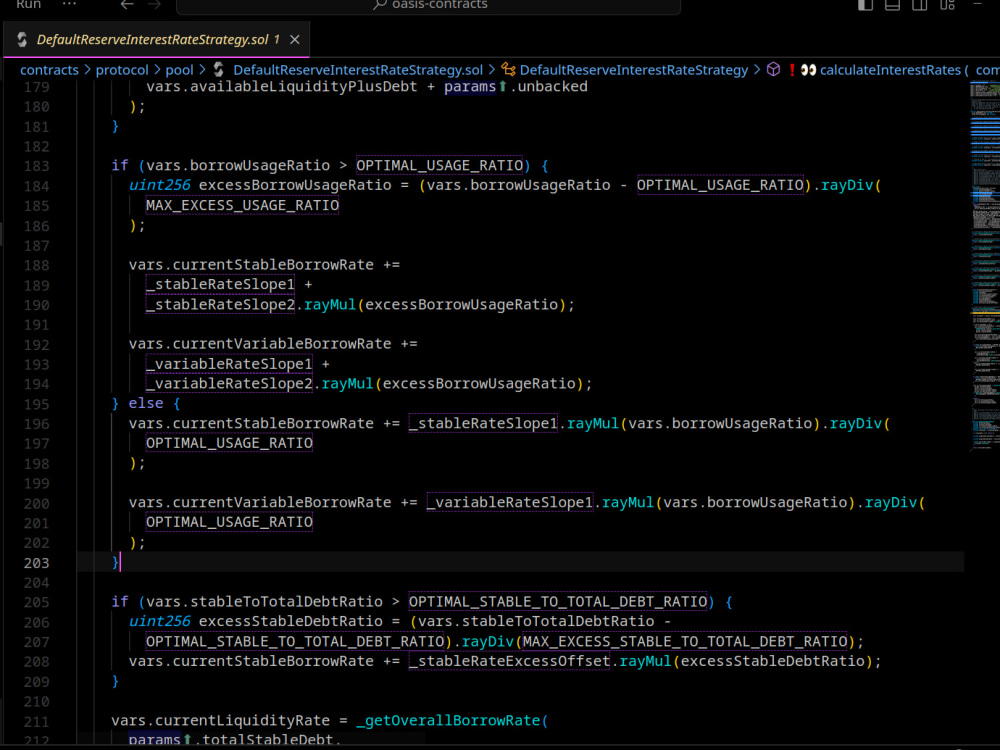Click the protocol breadcrumb link
Screen dimensions: 1000x750
123,70
